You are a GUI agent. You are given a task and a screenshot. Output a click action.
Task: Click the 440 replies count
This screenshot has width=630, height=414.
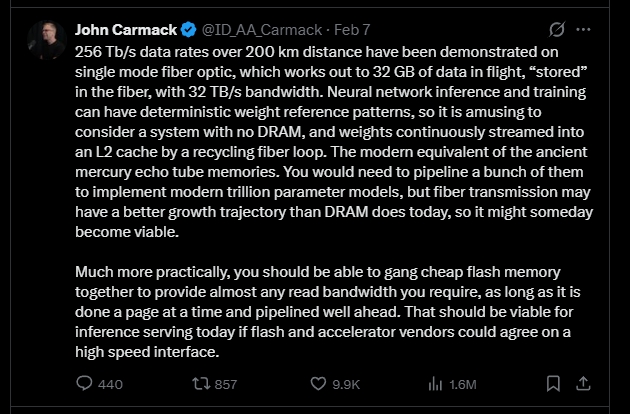[110, 383]
